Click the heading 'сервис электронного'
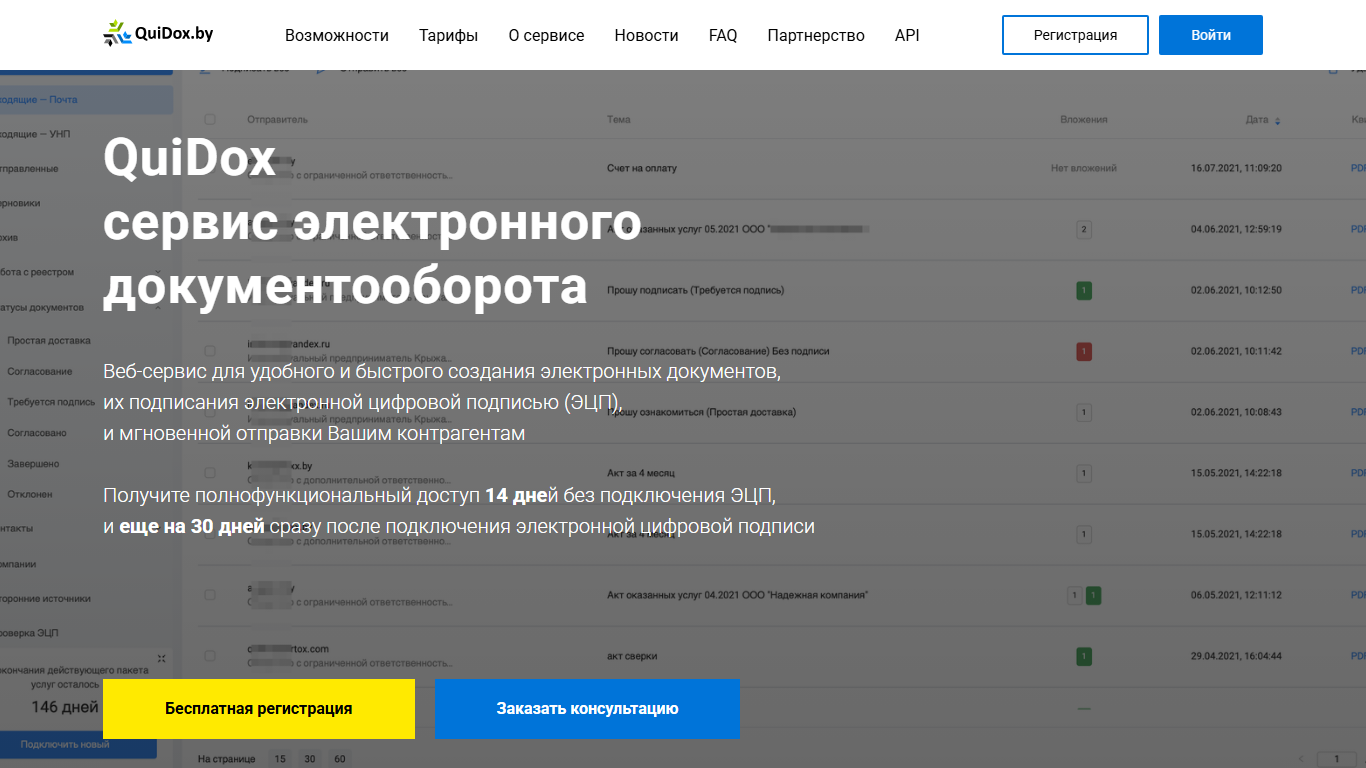The height and width of the screenshot is (768, 1366). [372, 222]
